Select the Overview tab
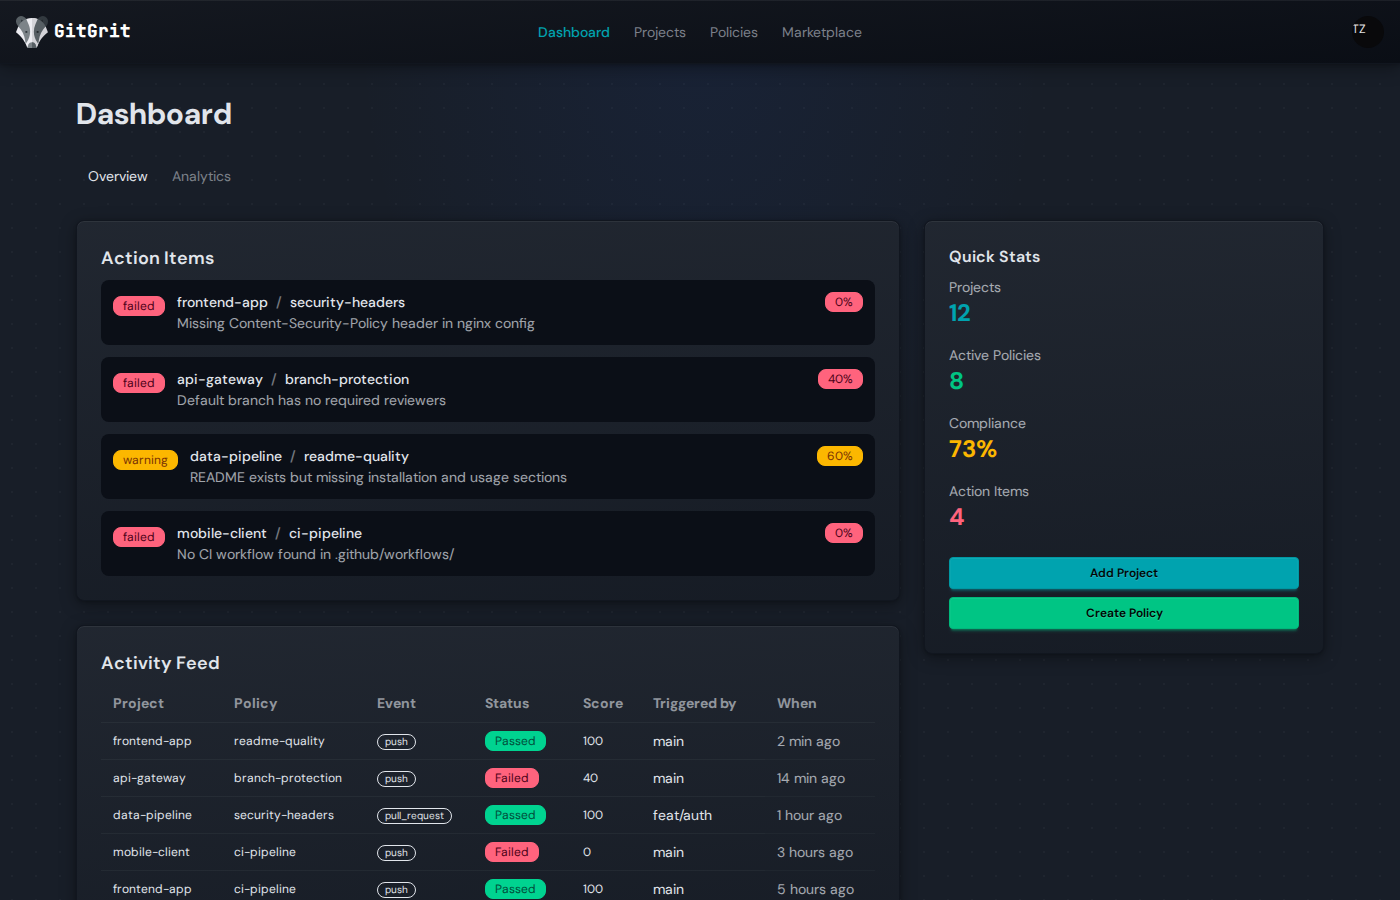Image resolution: width=1400 pixels, height=900 pixels. click(118, 176)
